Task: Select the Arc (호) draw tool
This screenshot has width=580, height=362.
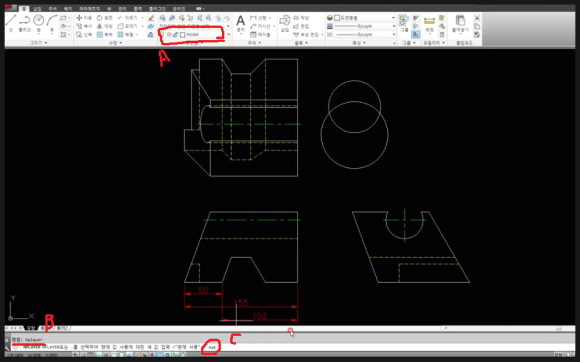Action: [x=52, y=23]
